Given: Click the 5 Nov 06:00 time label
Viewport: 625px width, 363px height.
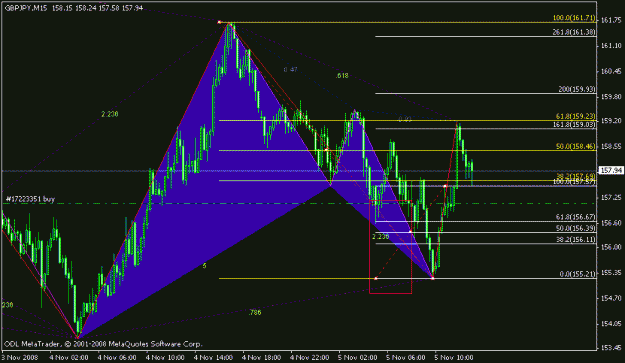Looking at the screenshot, I should pyautogui.click(x=406, y=357).
